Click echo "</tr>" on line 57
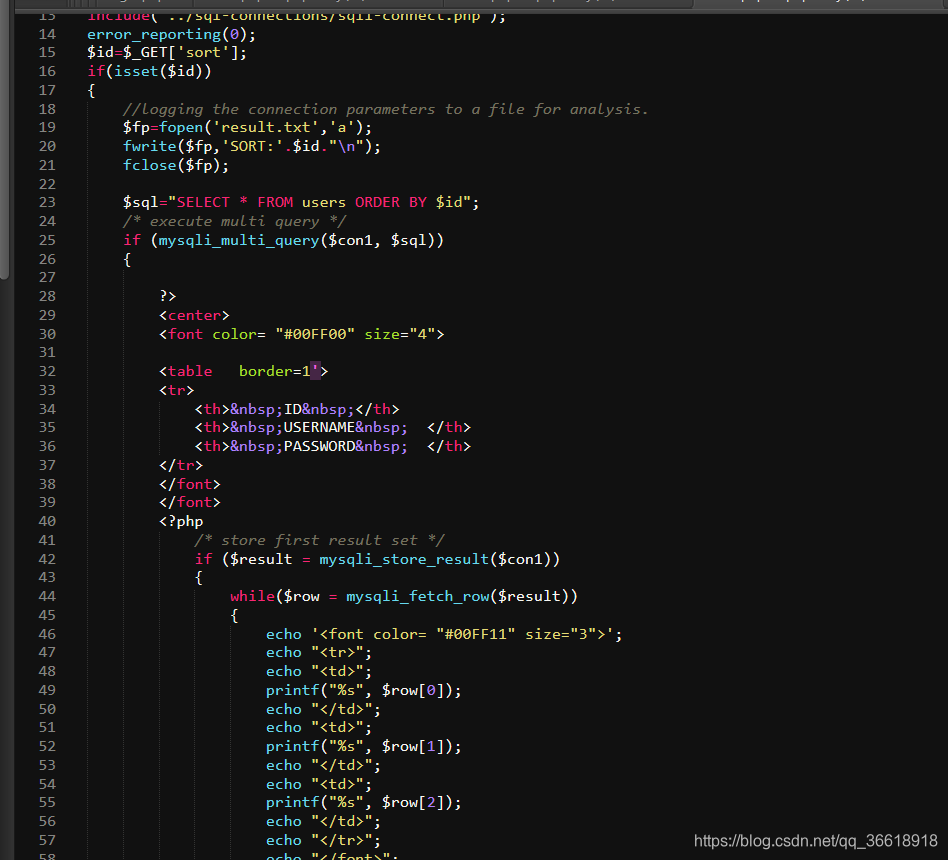 pos(323,841)
